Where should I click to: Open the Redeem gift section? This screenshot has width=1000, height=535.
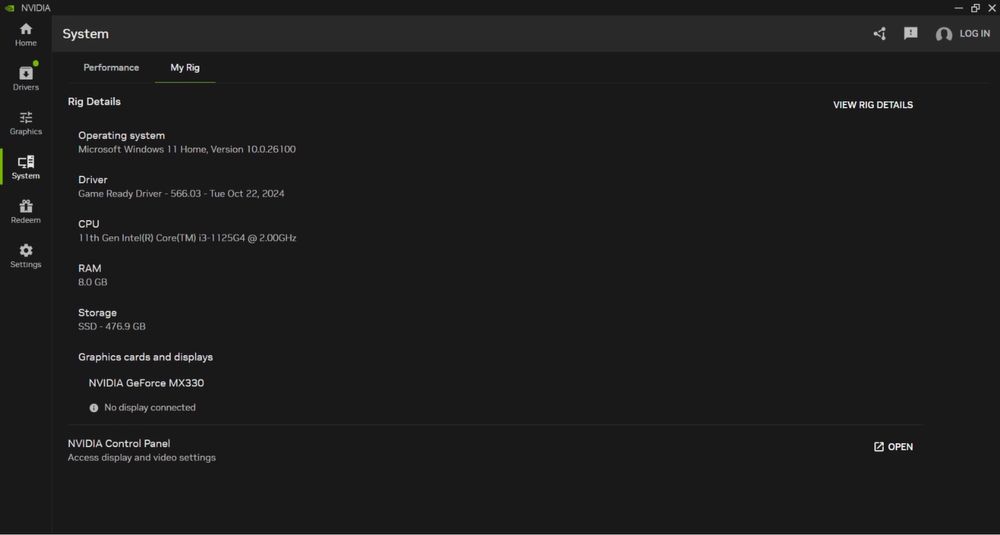pos(26,212)
